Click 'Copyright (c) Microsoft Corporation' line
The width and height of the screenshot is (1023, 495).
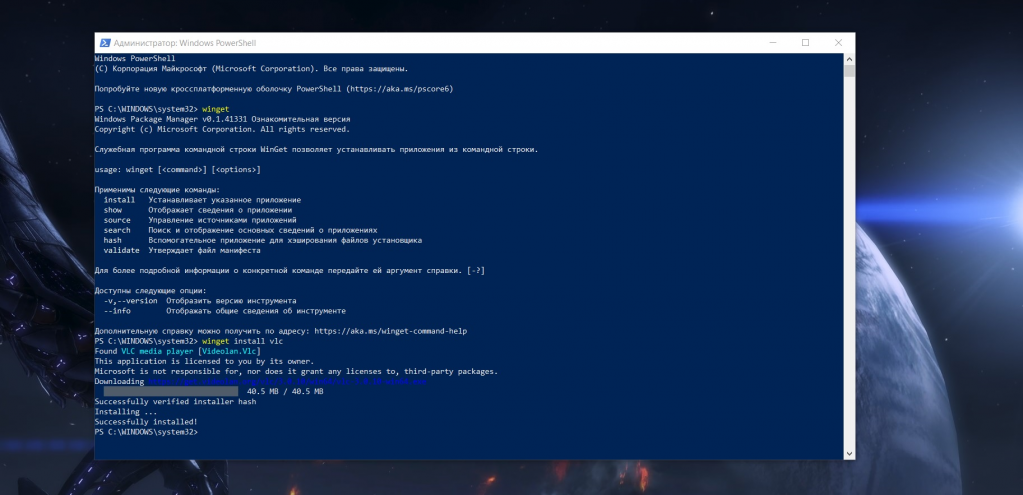pyautogui.click(x=222, y=129)
